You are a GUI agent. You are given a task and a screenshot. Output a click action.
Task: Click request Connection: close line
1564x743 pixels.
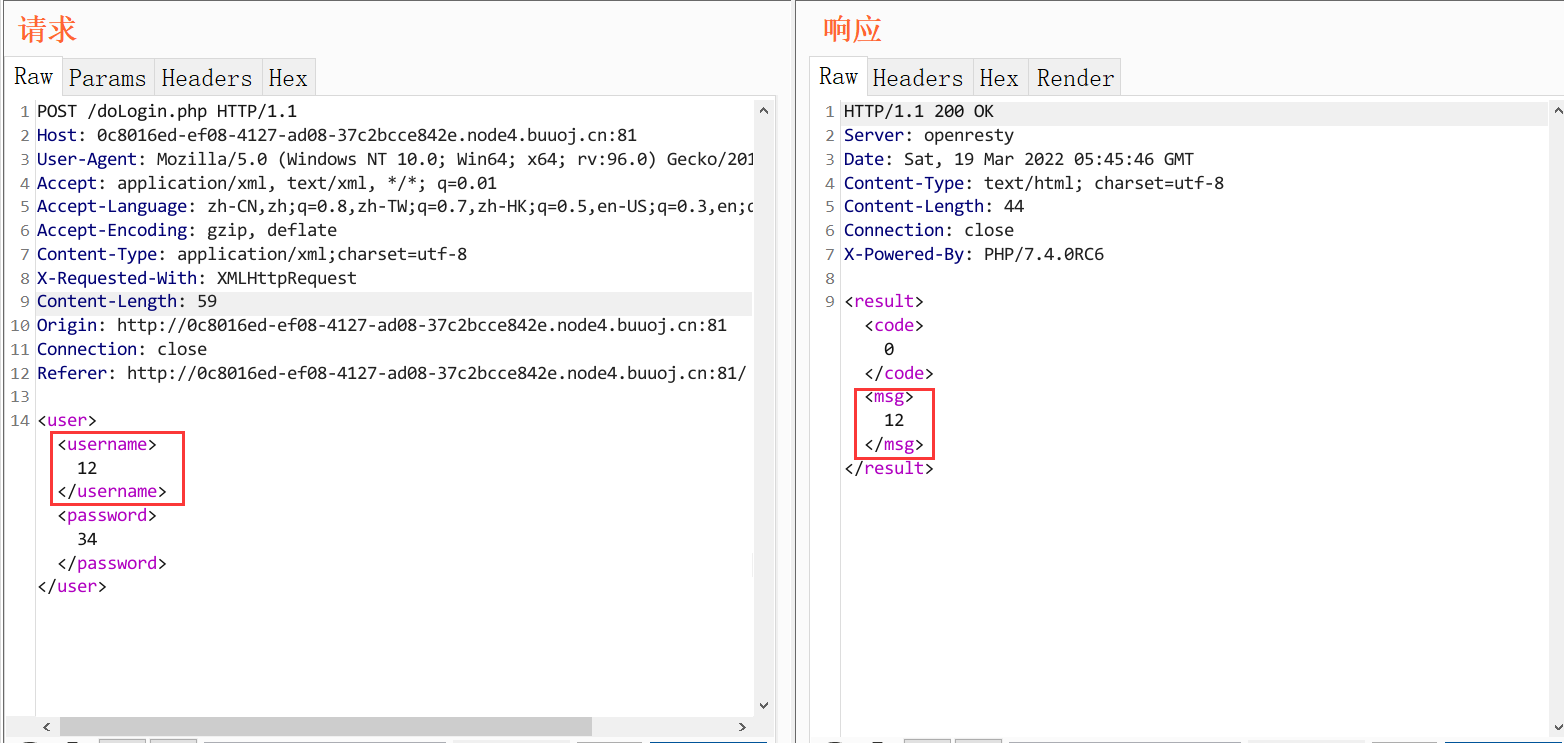[122, 349]
